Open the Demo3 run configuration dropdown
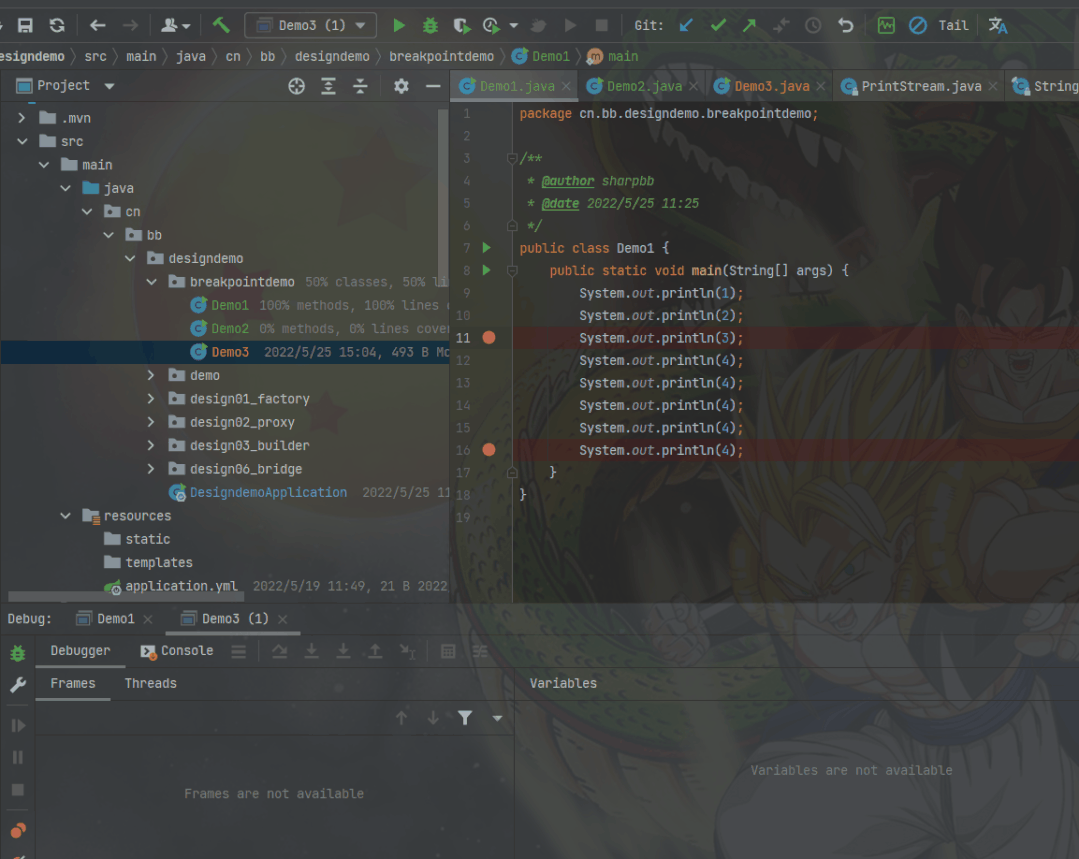 (x=361, y=24)
